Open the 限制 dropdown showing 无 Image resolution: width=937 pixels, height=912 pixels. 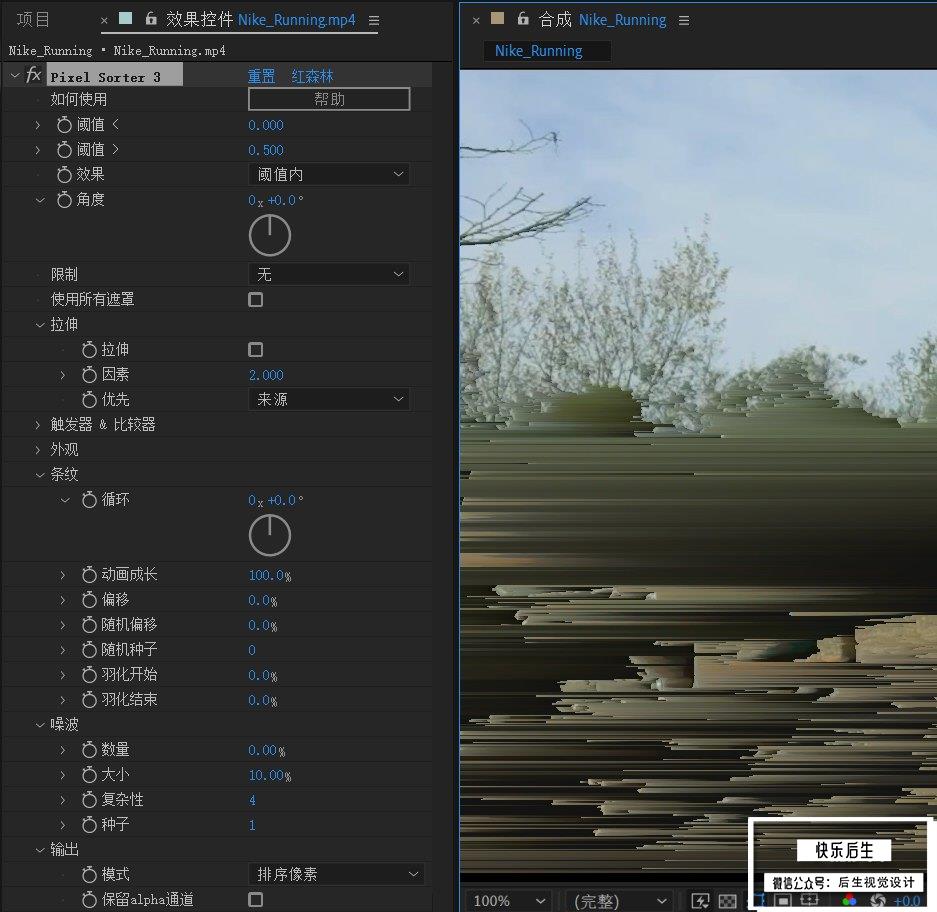point(329,274)
